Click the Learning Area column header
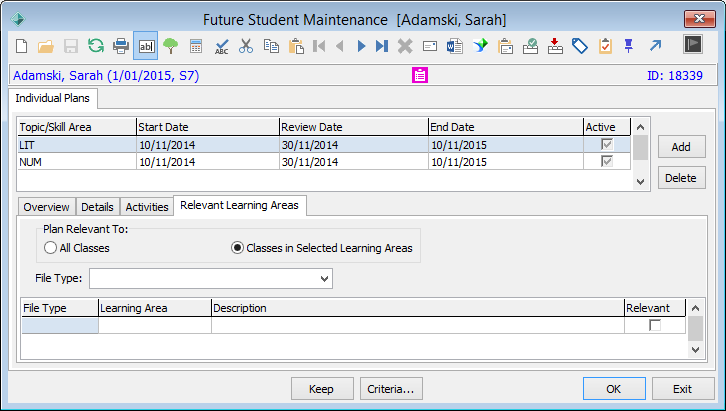This screenshot has height=411, width=726. 155,308
